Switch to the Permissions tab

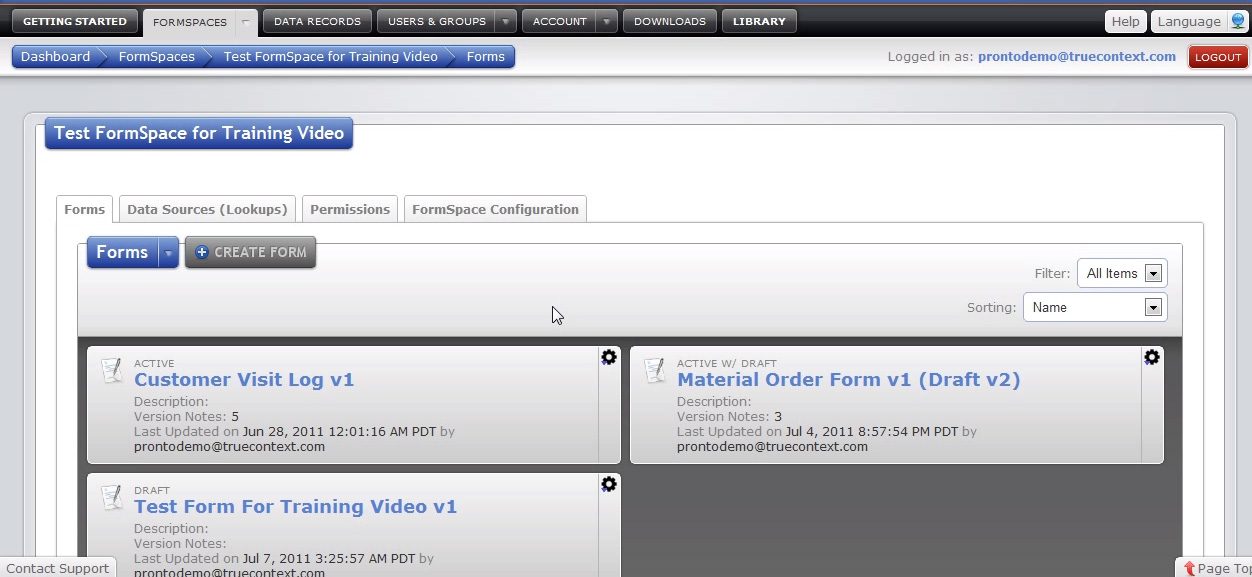(x=349, y=209)
